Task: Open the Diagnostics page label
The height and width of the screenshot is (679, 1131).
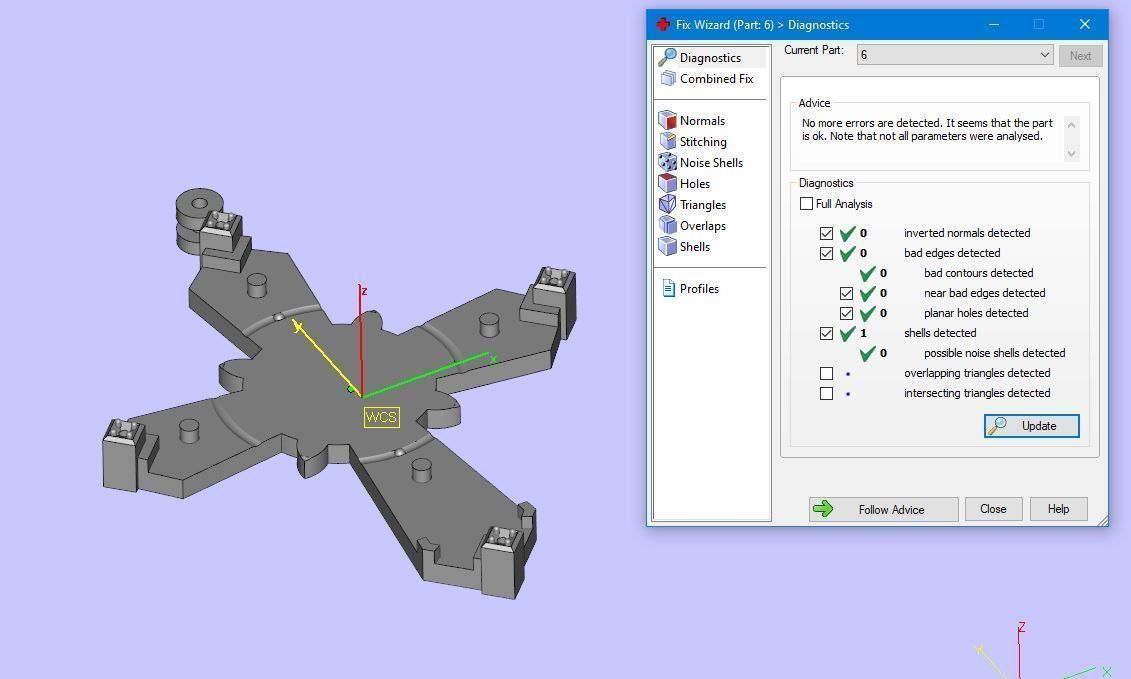Action: [x=710, y=58]
